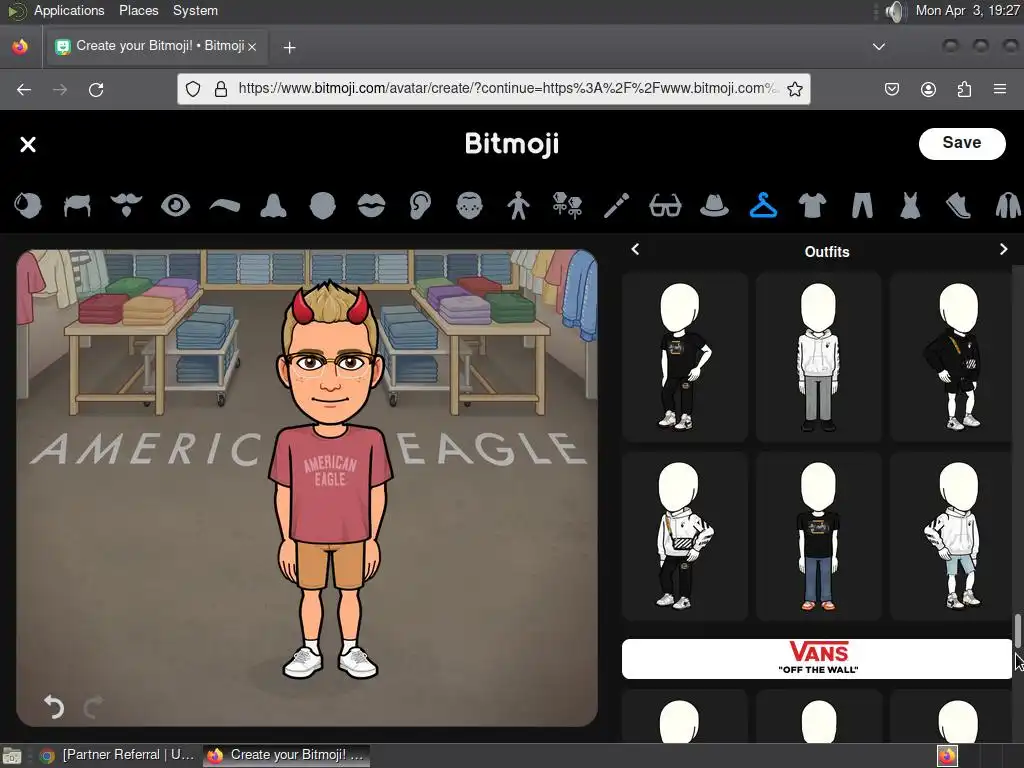Image resolution: width=1024 pixels, height=768 pixels.
Task: Save the Bitmoji avatar
Action: pos(962,143)
